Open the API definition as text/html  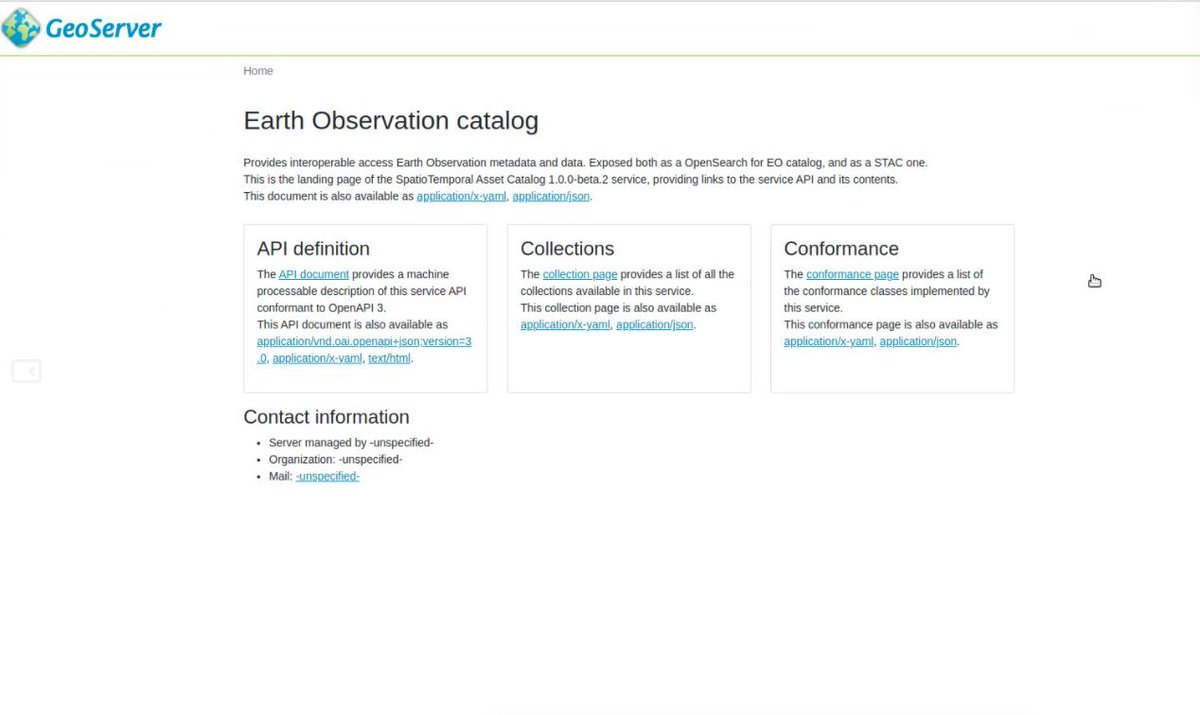click(389, 358)
